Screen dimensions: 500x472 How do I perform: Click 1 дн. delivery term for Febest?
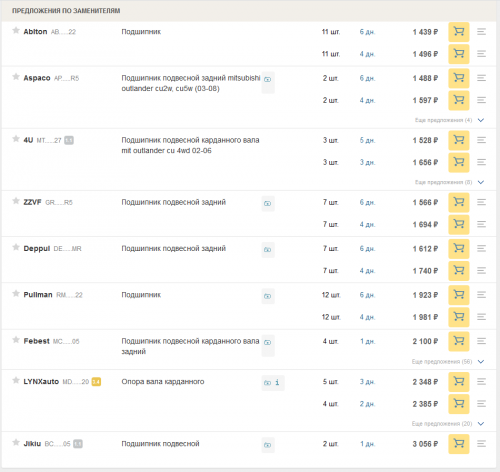[x=367, y=341]
